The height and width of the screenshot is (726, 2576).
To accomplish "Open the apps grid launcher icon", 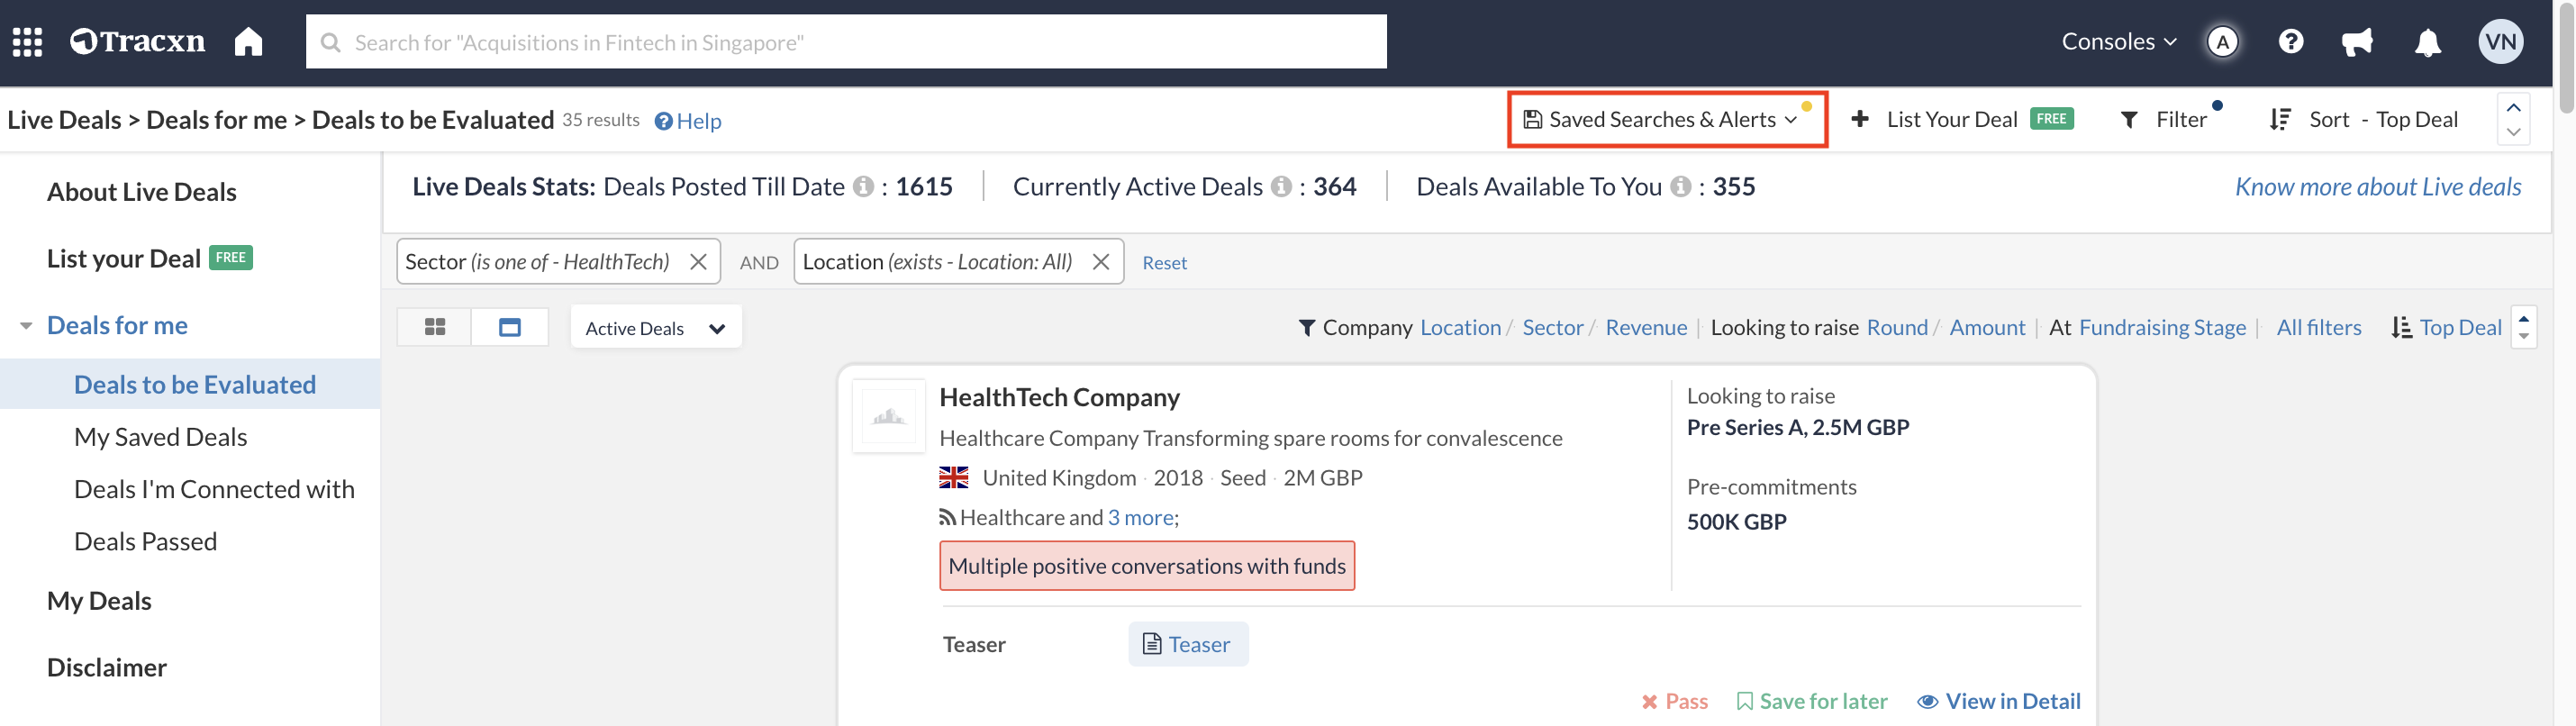I will click(x=27, y=42).
